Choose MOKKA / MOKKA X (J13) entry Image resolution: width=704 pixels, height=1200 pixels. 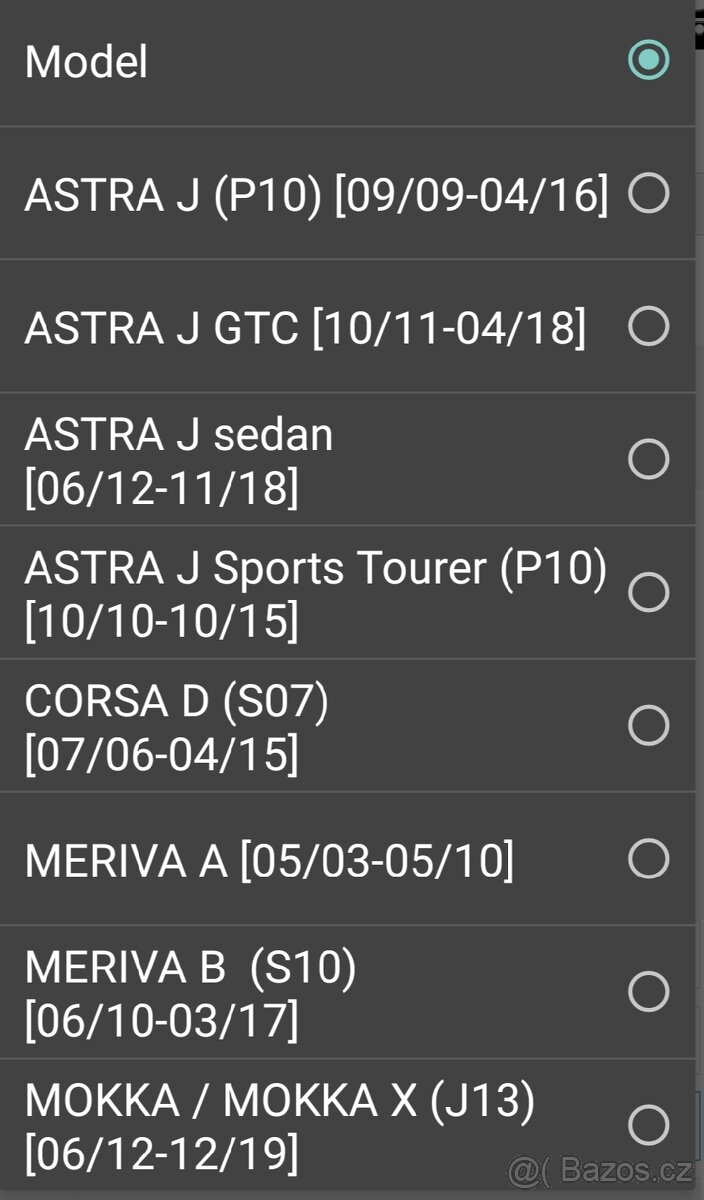280,1126
